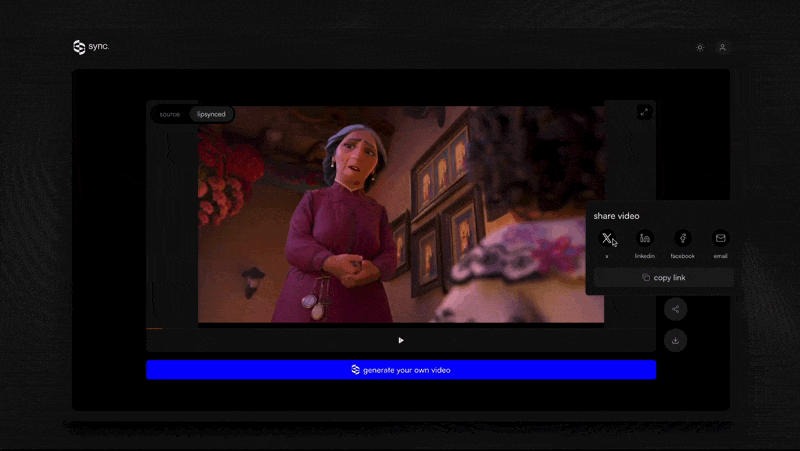This screenshot has height=451, width=800.
Task: Play the video using the play control
Action: (x=401, y=340)
